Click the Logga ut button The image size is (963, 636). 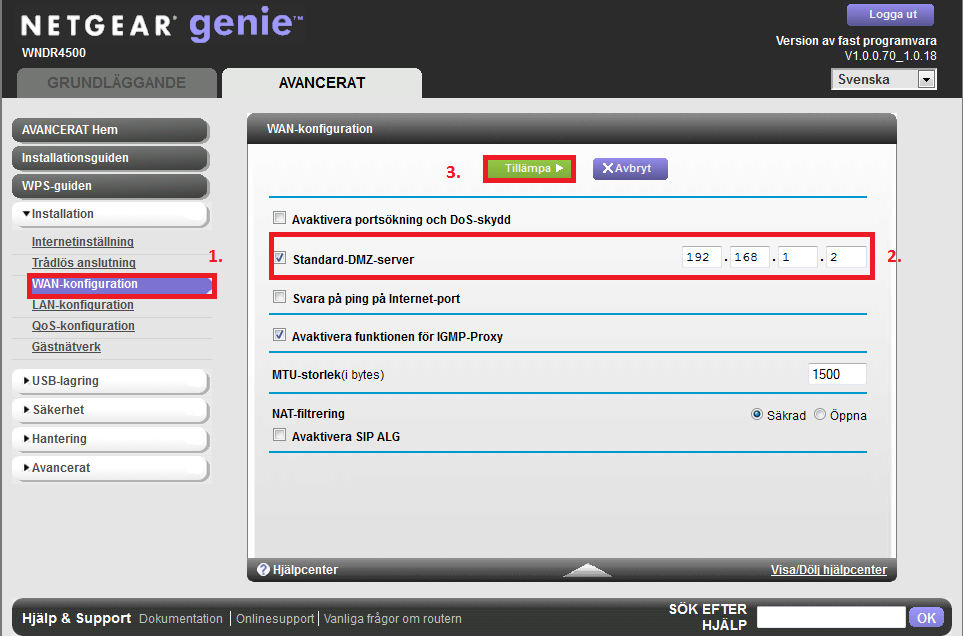coord(889,14)
